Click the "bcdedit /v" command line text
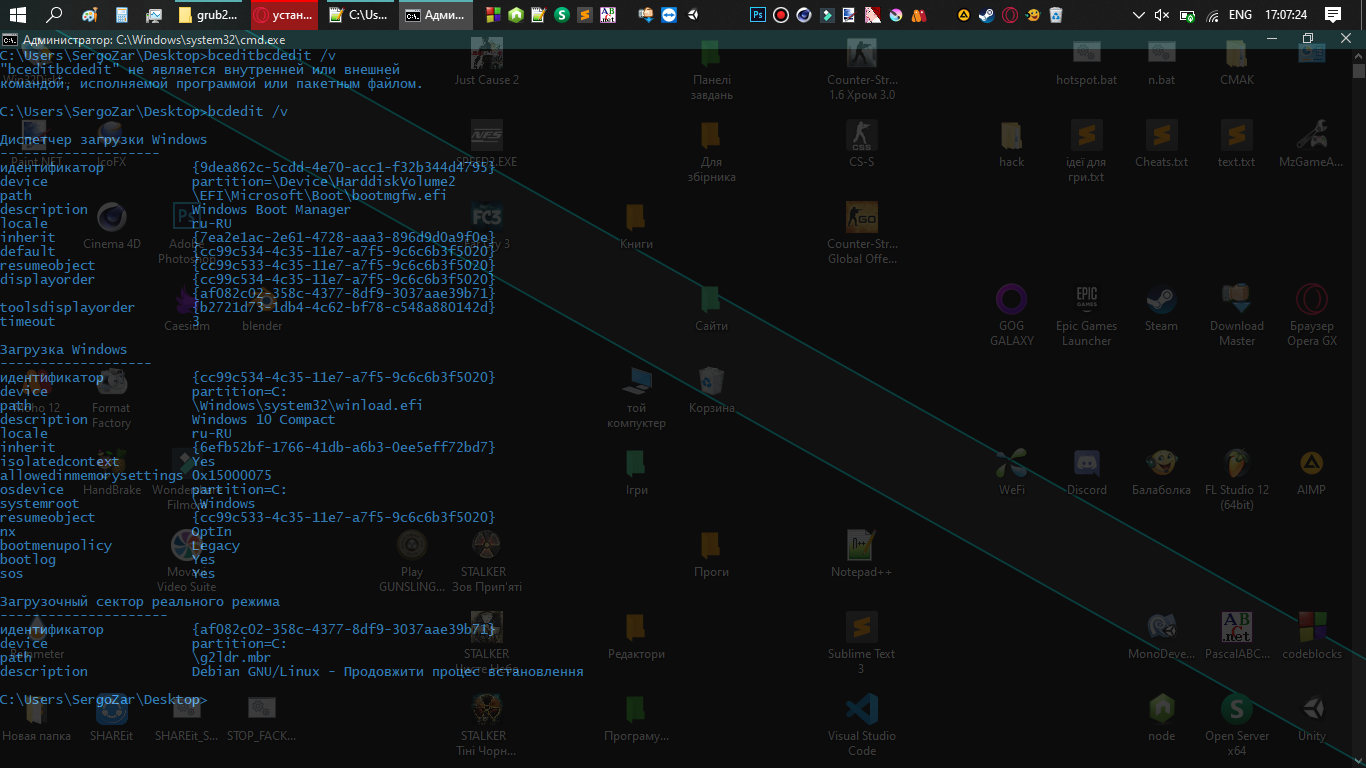This screenshot has height=768, width=1366. click(x=248, y=112)
